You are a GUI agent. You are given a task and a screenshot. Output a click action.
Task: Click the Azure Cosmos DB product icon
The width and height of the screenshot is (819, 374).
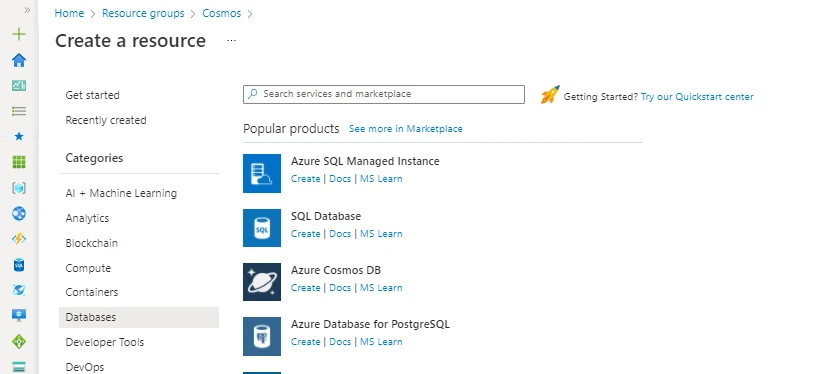[262, 282]
